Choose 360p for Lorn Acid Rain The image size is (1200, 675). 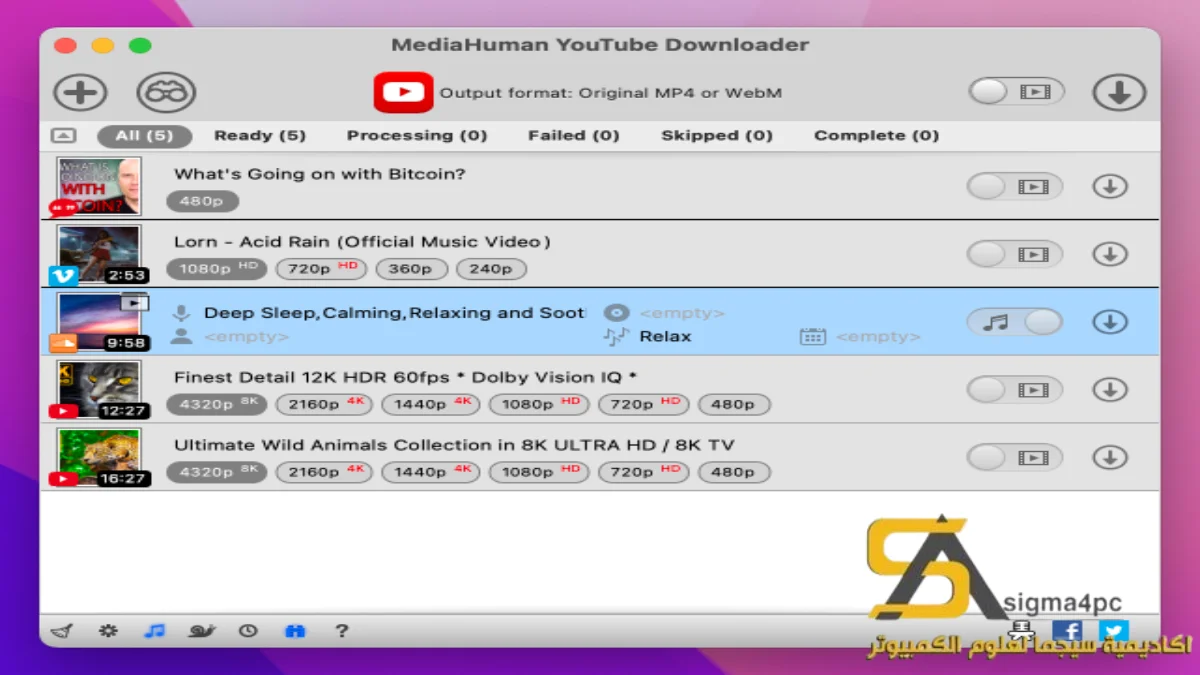pos(411,269)
